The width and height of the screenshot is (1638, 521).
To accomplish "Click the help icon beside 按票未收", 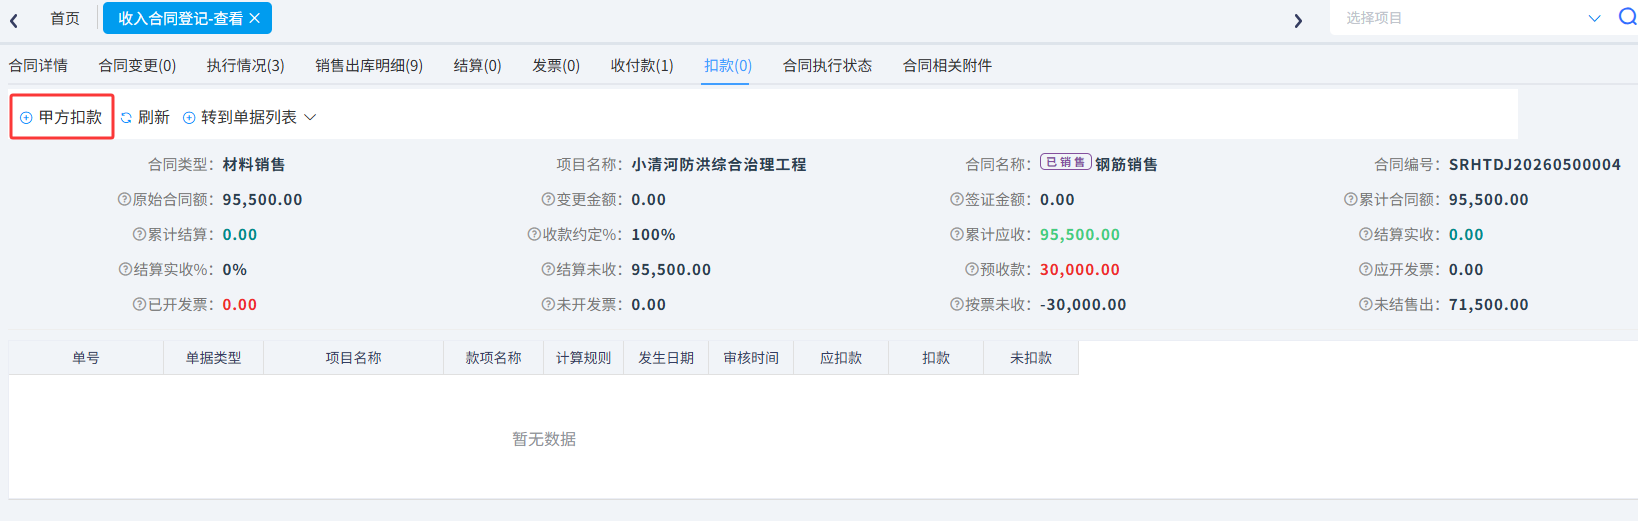I will (x=957, y=304).
